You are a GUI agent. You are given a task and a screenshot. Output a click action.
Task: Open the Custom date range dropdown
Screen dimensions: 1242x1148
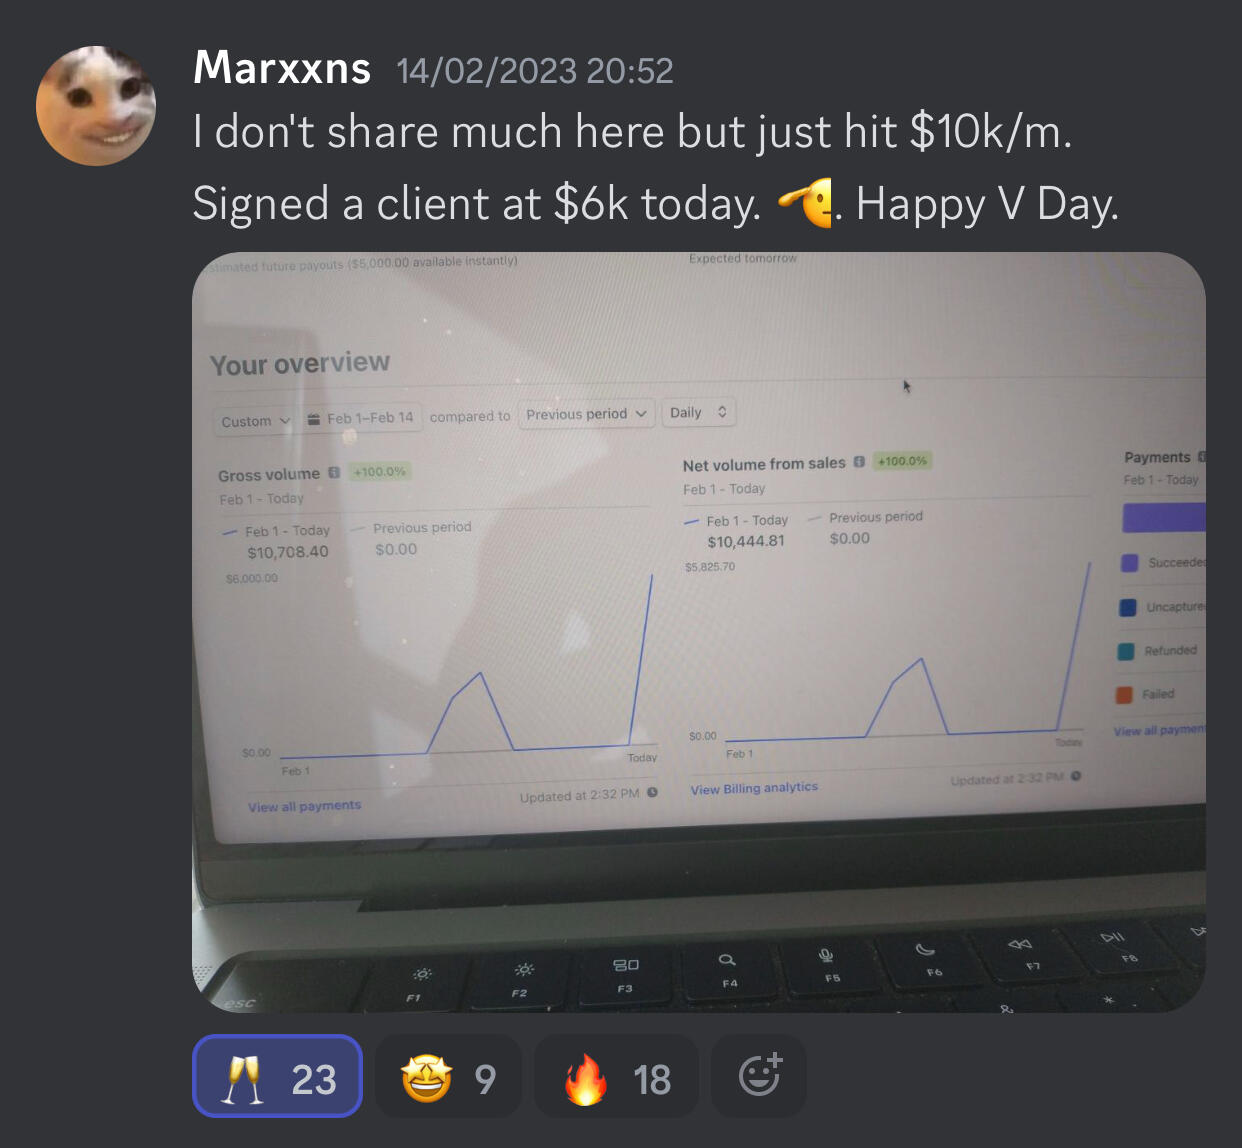click(x=255, y=421)
